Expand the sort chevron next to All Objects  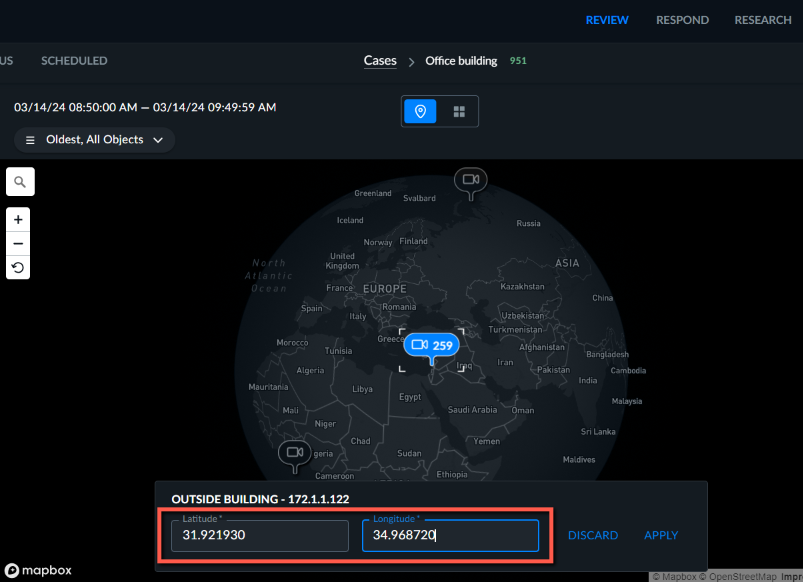(x=158, y=140)
